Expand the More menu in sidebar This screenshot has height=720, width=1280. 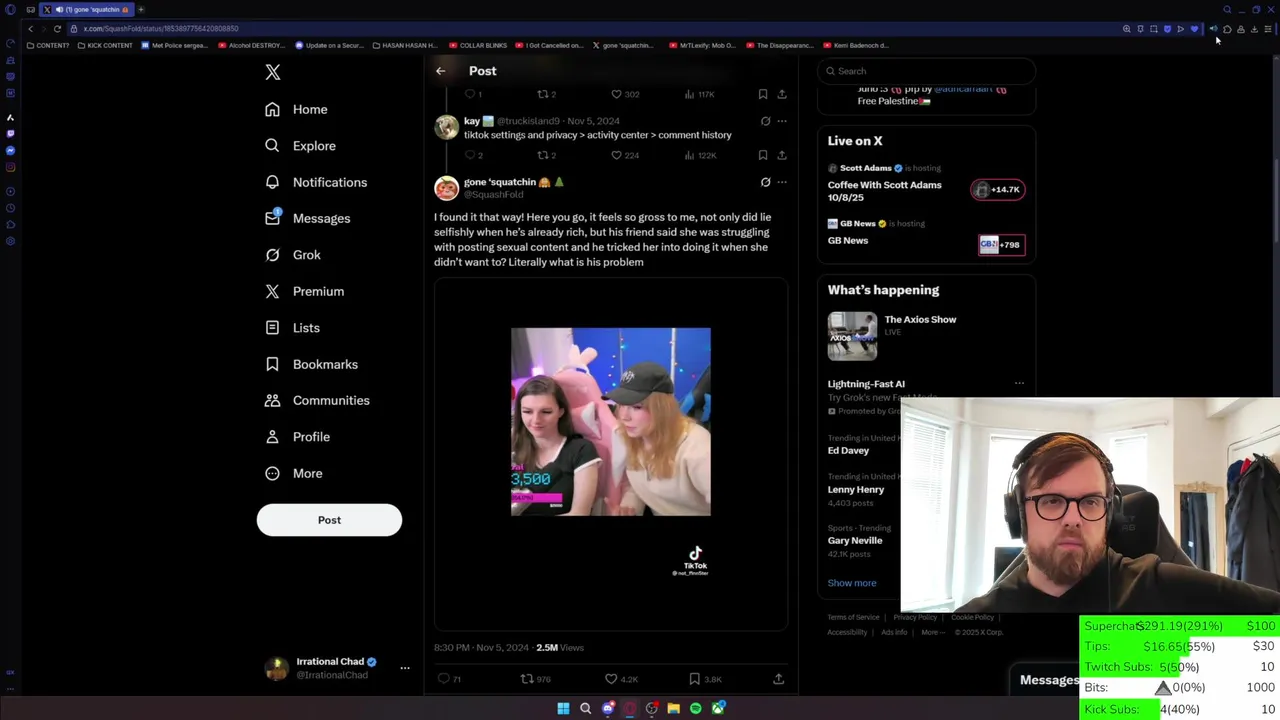[x=293, y=473]
